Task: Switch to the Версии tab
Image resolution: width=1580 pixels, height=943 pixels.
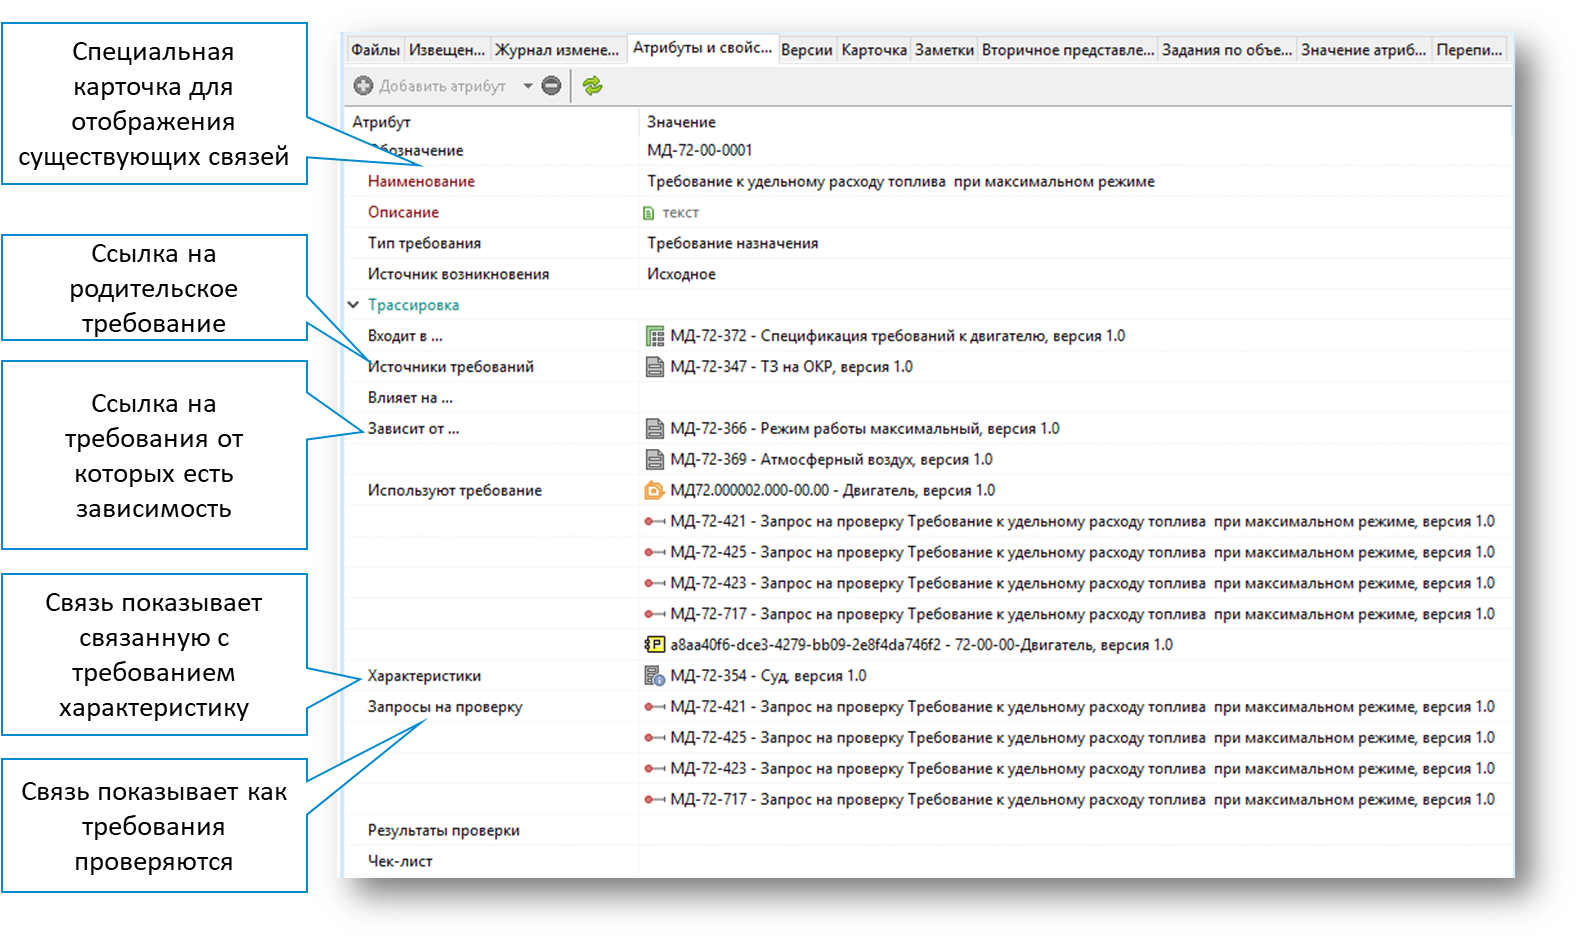Action: click(x=806, y=50)
